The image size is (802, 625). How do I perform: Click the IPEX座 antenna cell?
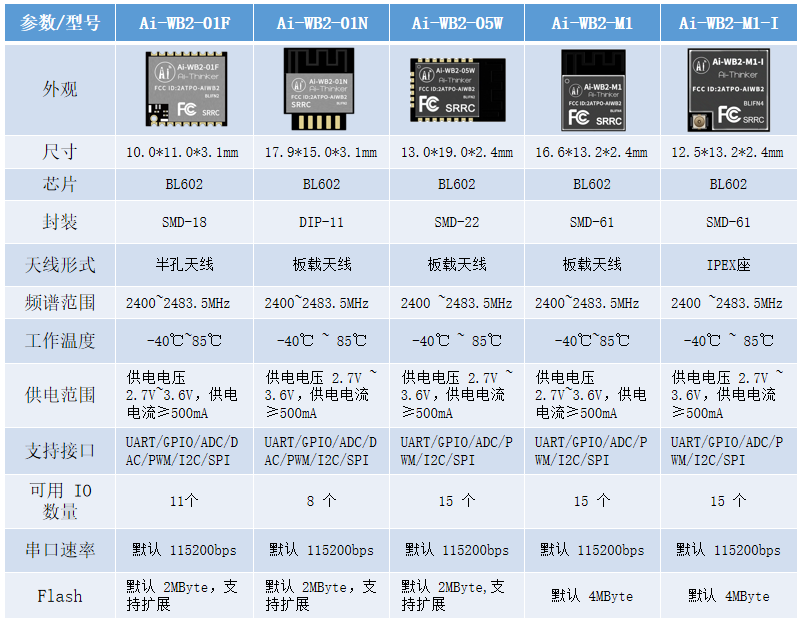pyautogui.click(x=728, y=265)
